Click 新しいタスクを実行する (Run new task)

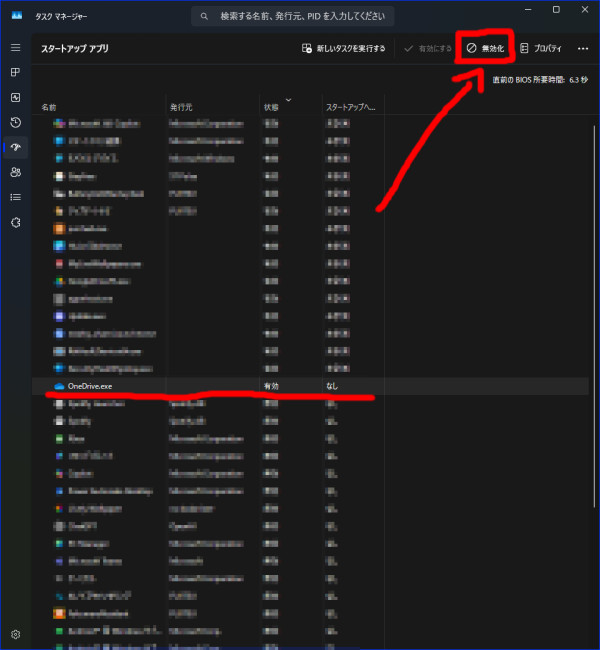point(343,48)
